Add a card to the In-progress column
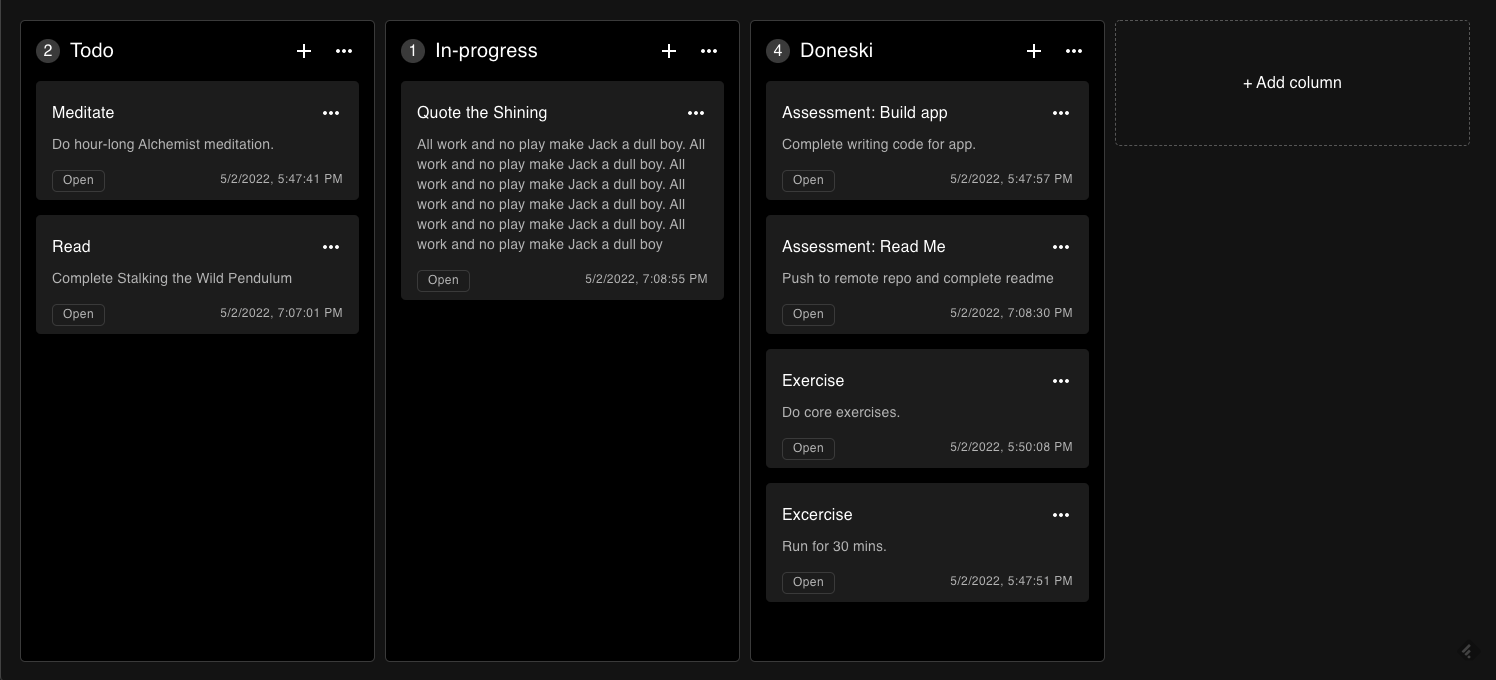The image size is (1496, 680). coord(669,51)
